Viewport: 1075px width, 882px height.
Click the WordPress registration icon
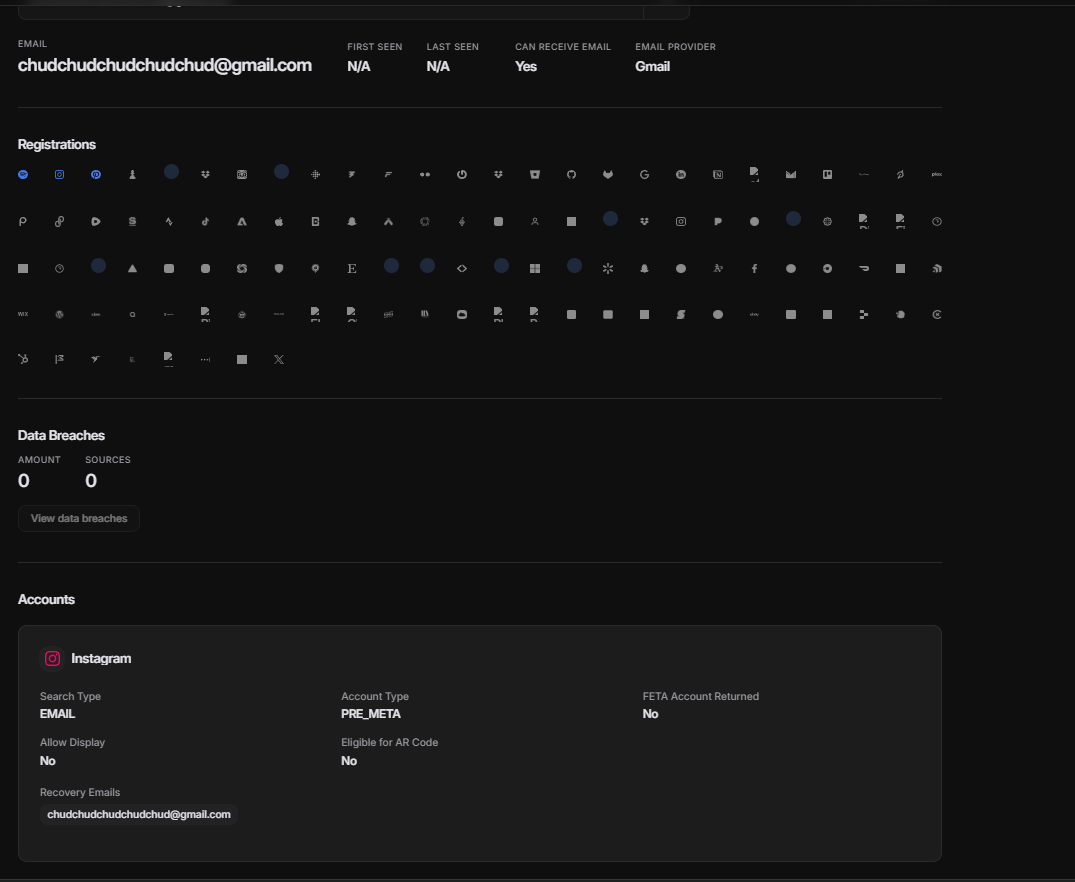click(x=60, y=315)
